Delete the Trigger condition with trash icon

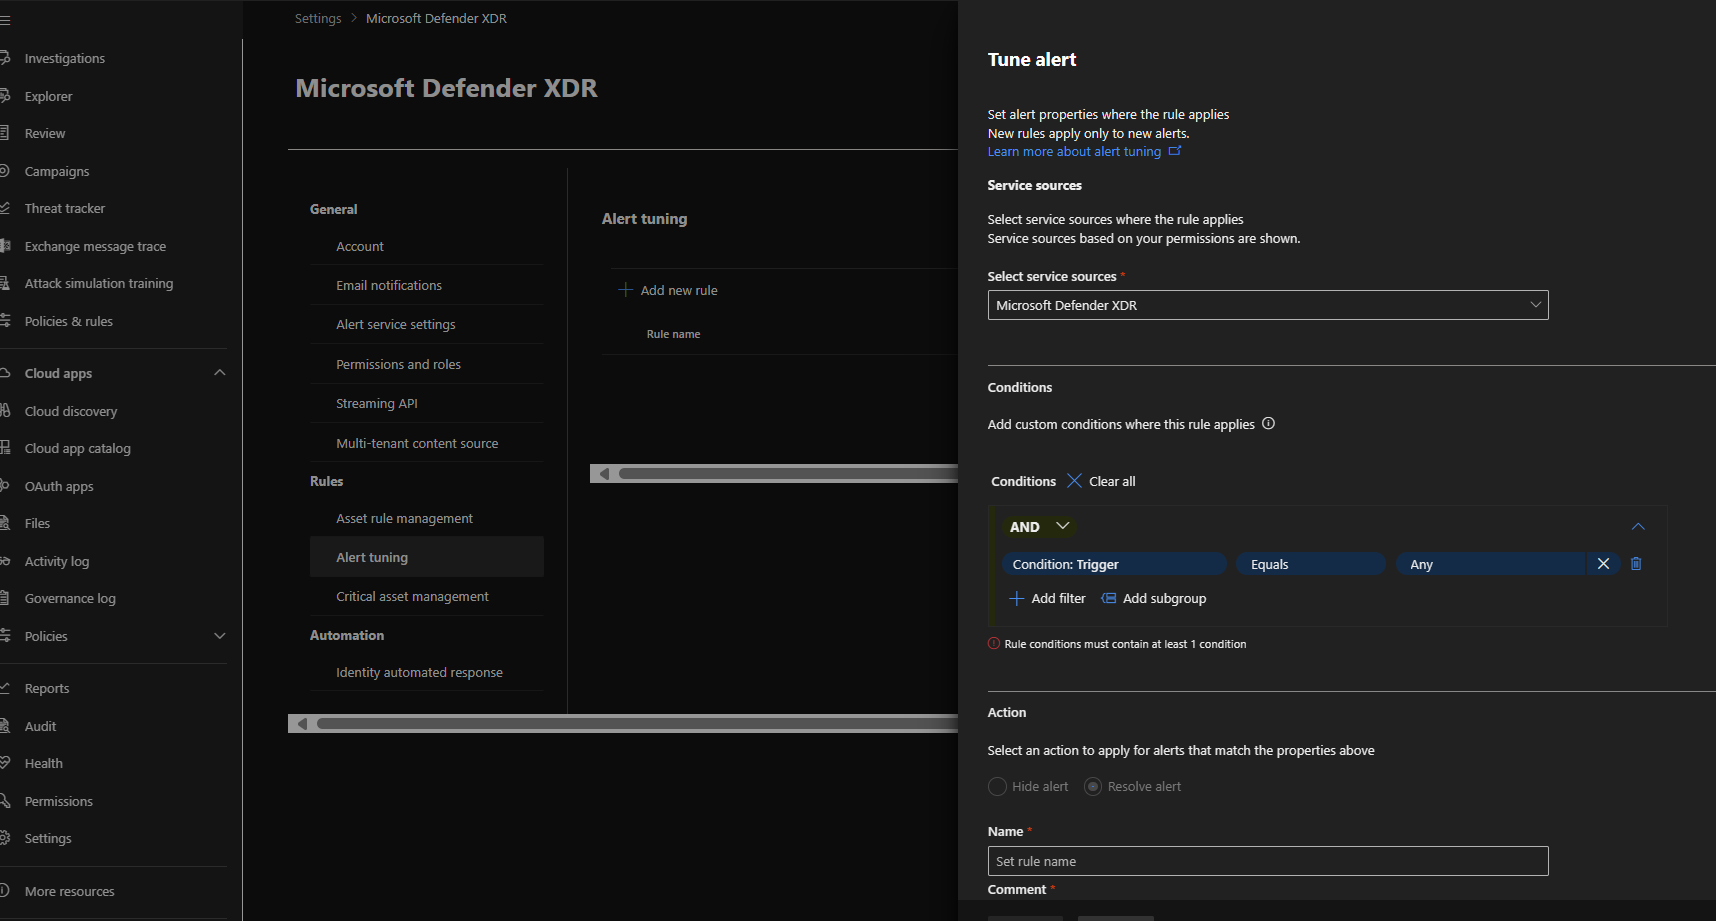(1636, 564)
